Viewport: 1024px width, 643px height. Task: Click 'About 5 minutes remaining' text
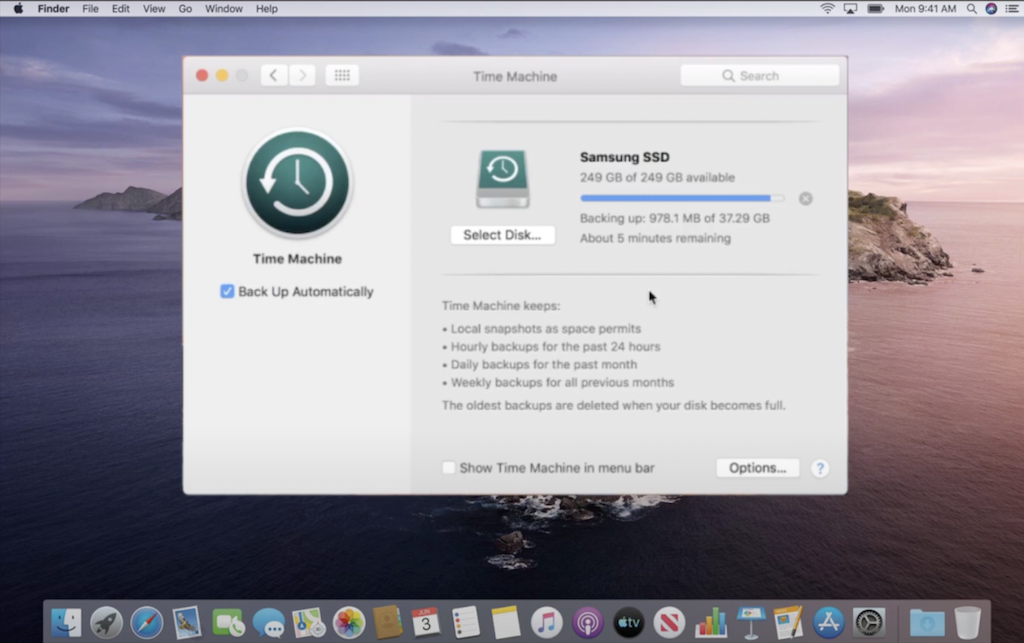(655, 238)
